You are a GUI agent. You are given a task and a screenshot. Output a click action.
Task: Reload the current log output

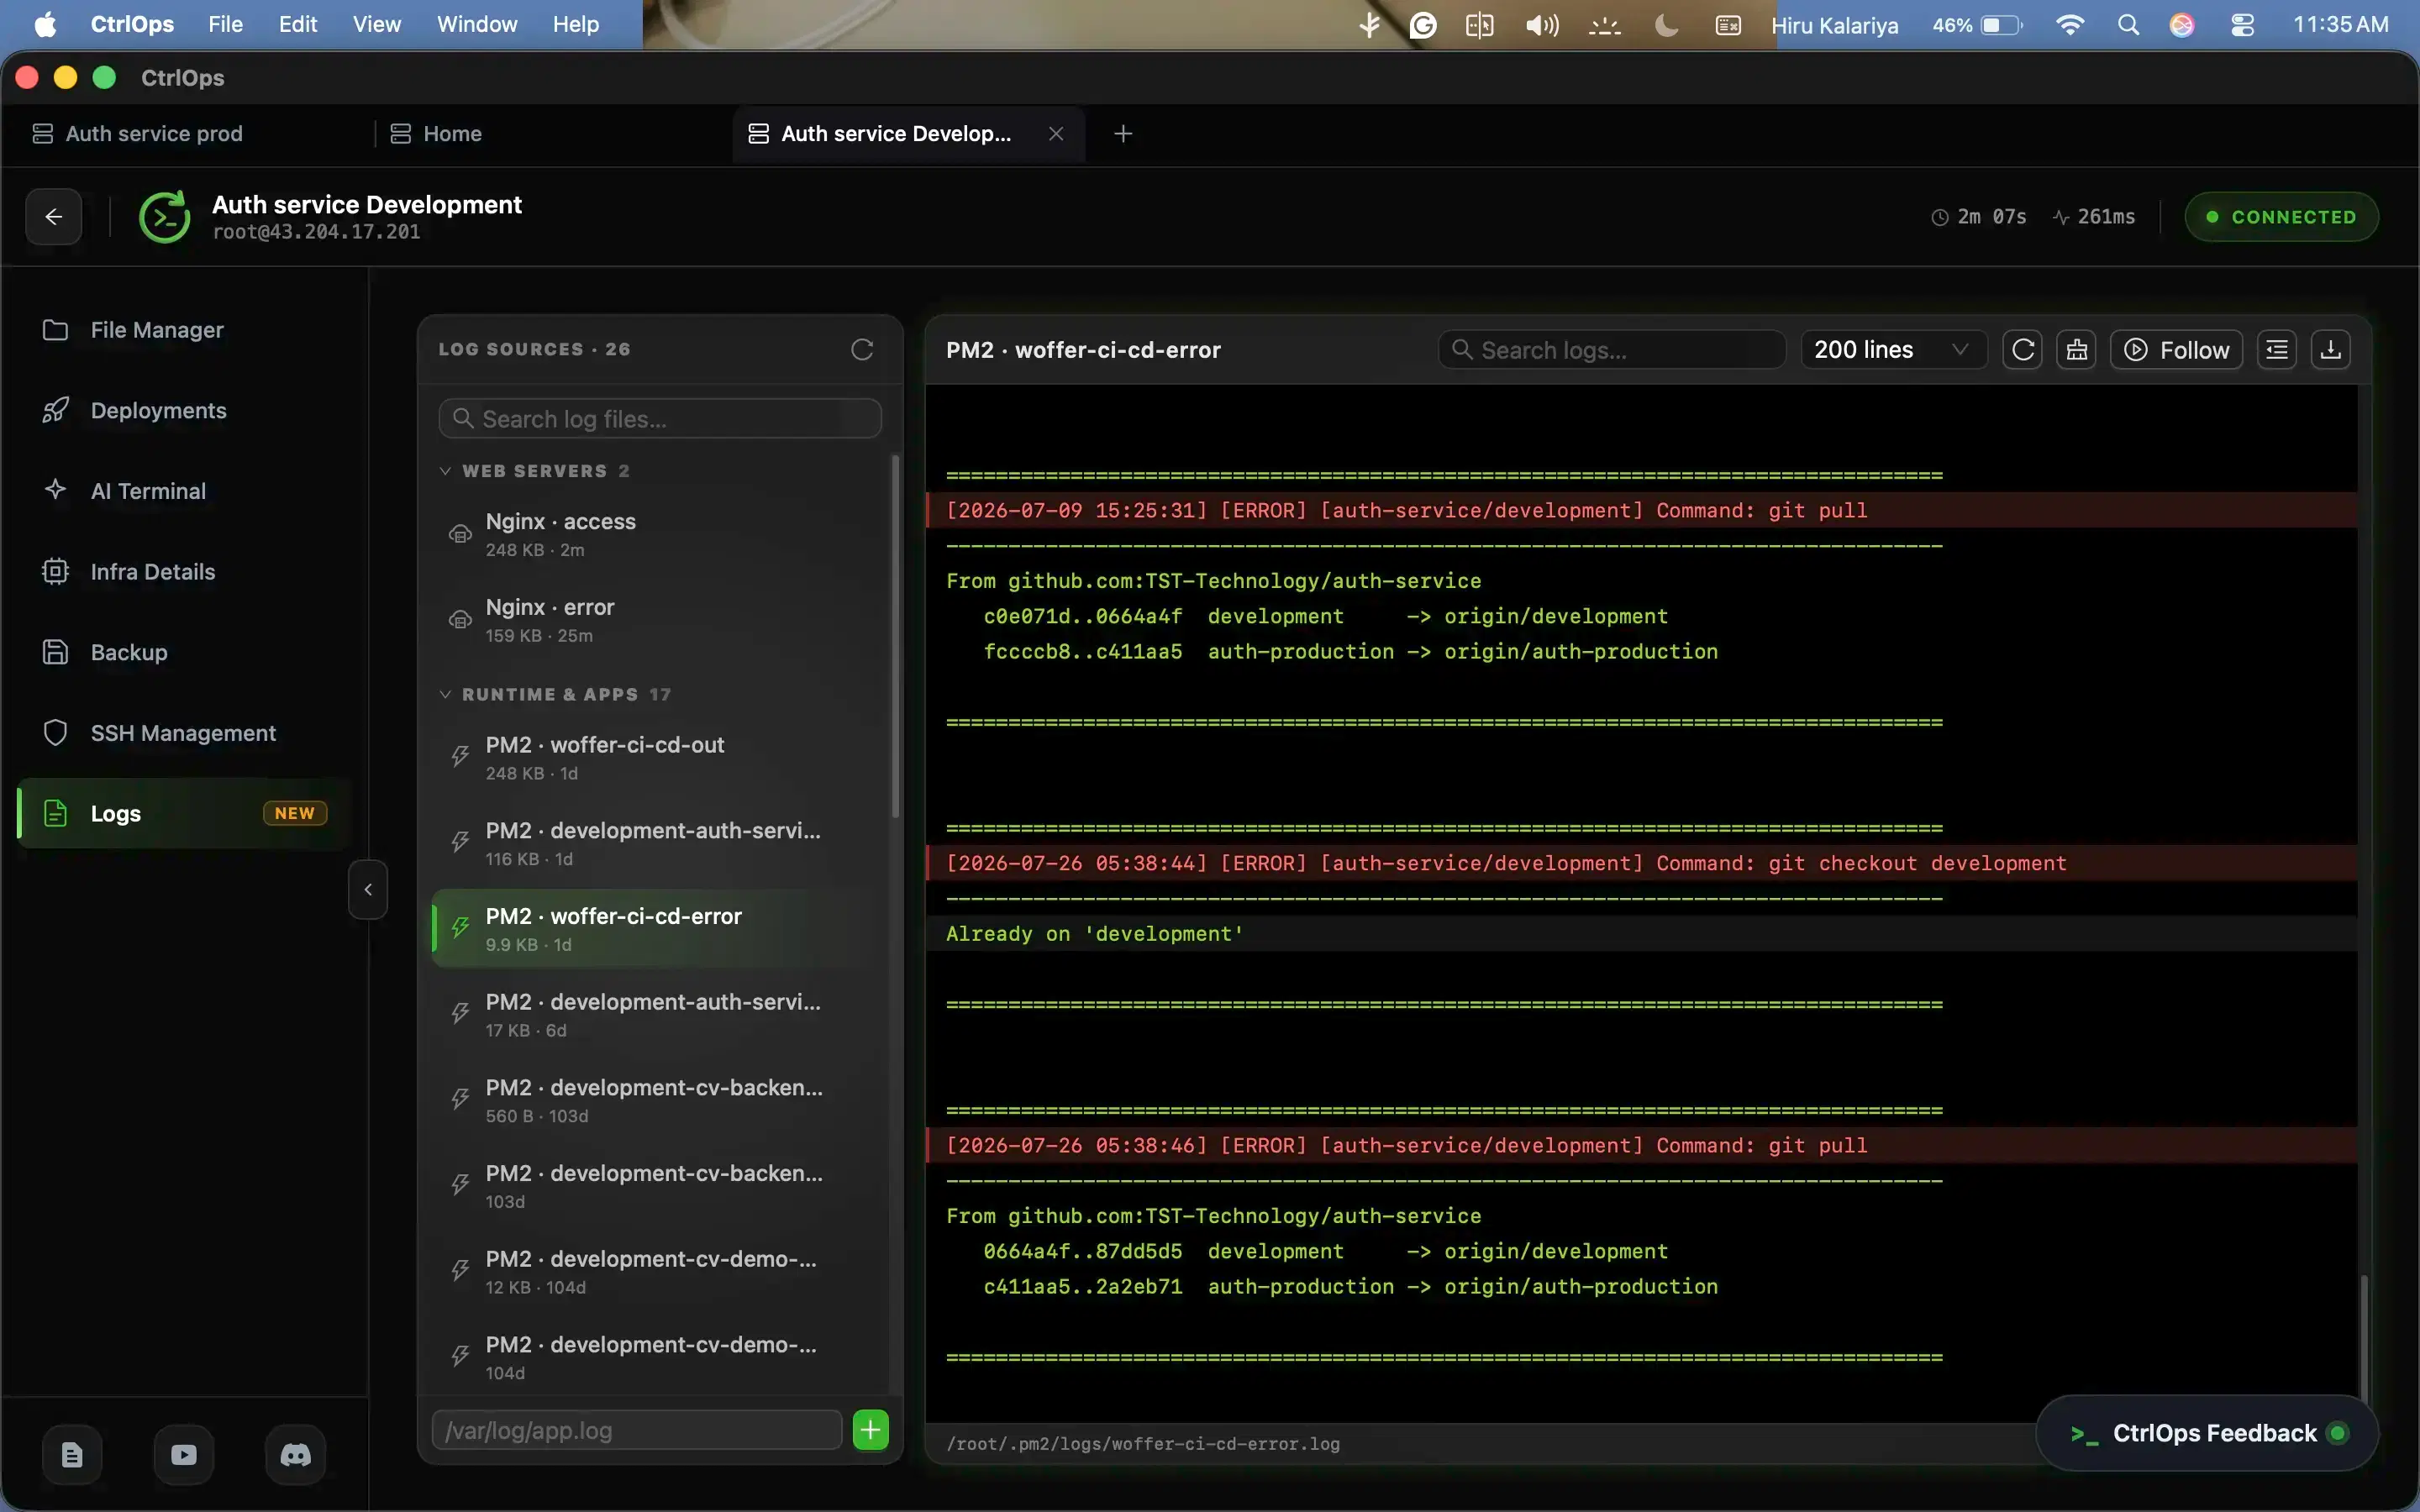pyautogui.click(x=2023, y=349)
